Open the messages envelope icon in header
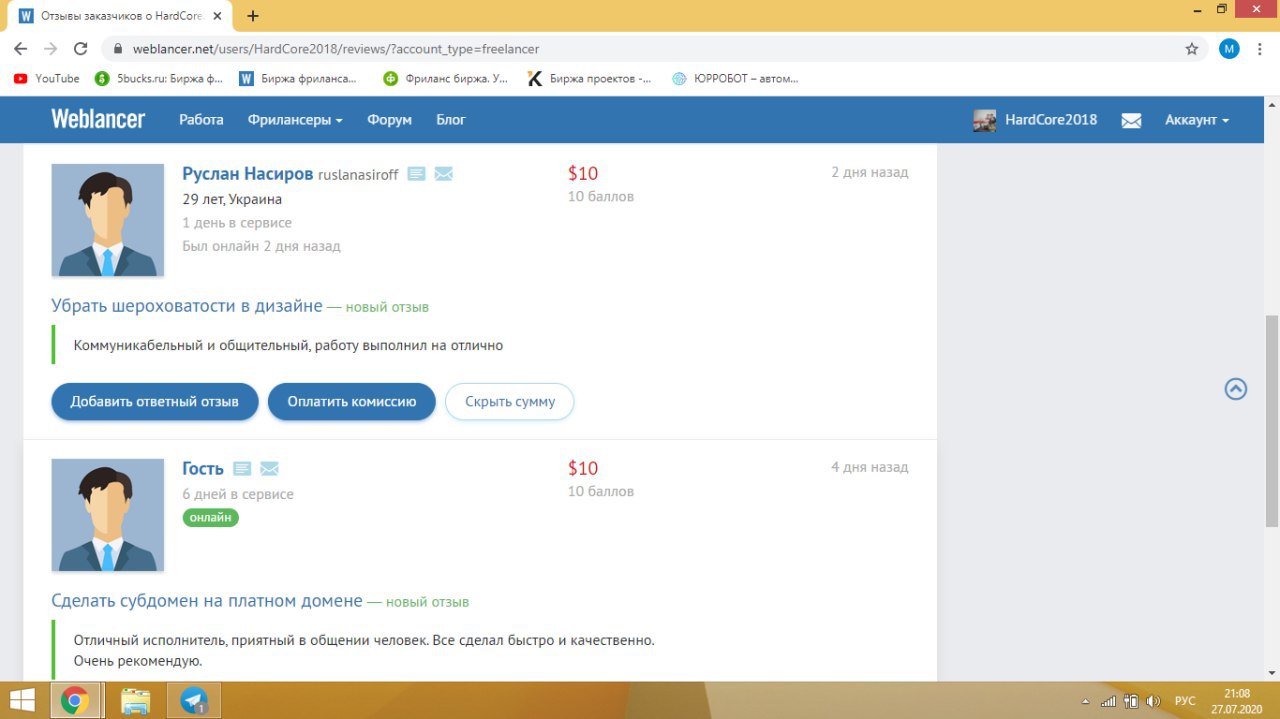The width and height of the screenshot is (1280, 719). (x=1131, y=120)
